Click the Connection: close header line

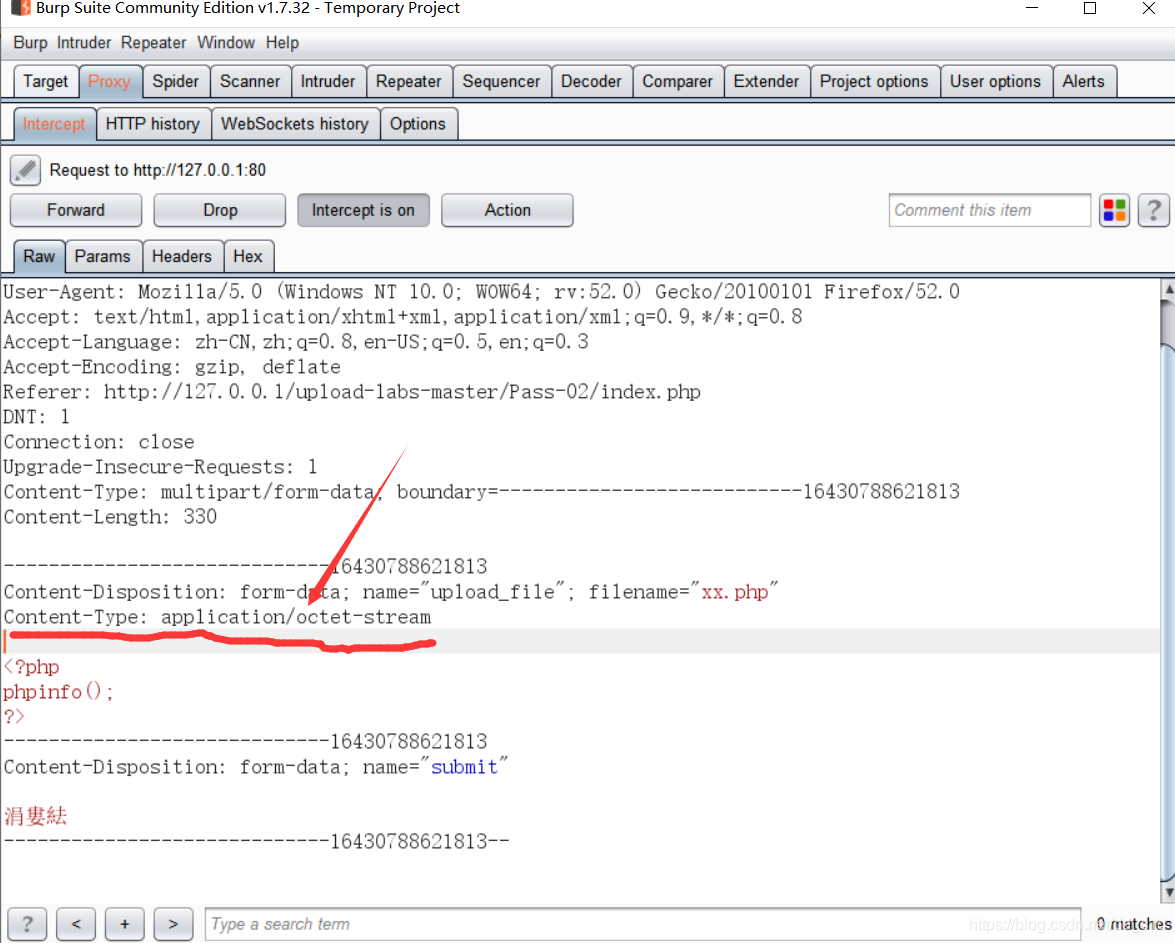pyautogui.click(x=99, y=442)
